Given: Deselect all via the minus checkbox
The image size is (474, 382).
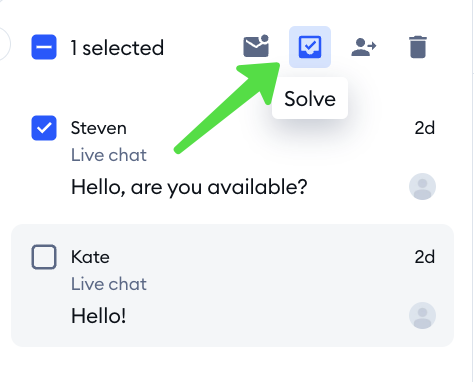Looking at the screenshot, I should 44,47.
